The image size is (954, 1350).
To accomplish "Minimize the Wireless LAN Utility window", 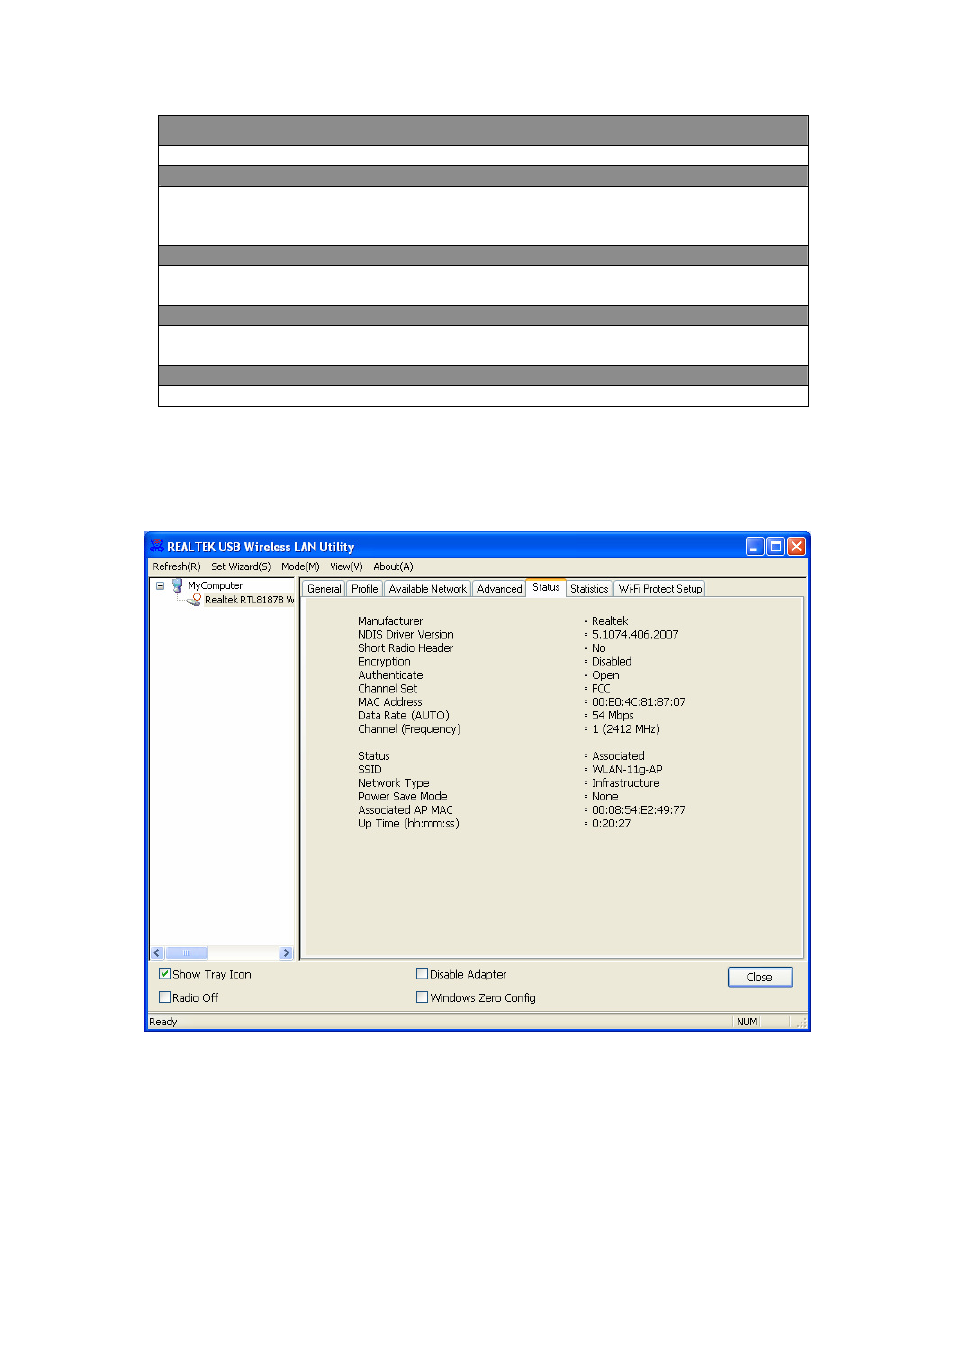I will 755,546.
